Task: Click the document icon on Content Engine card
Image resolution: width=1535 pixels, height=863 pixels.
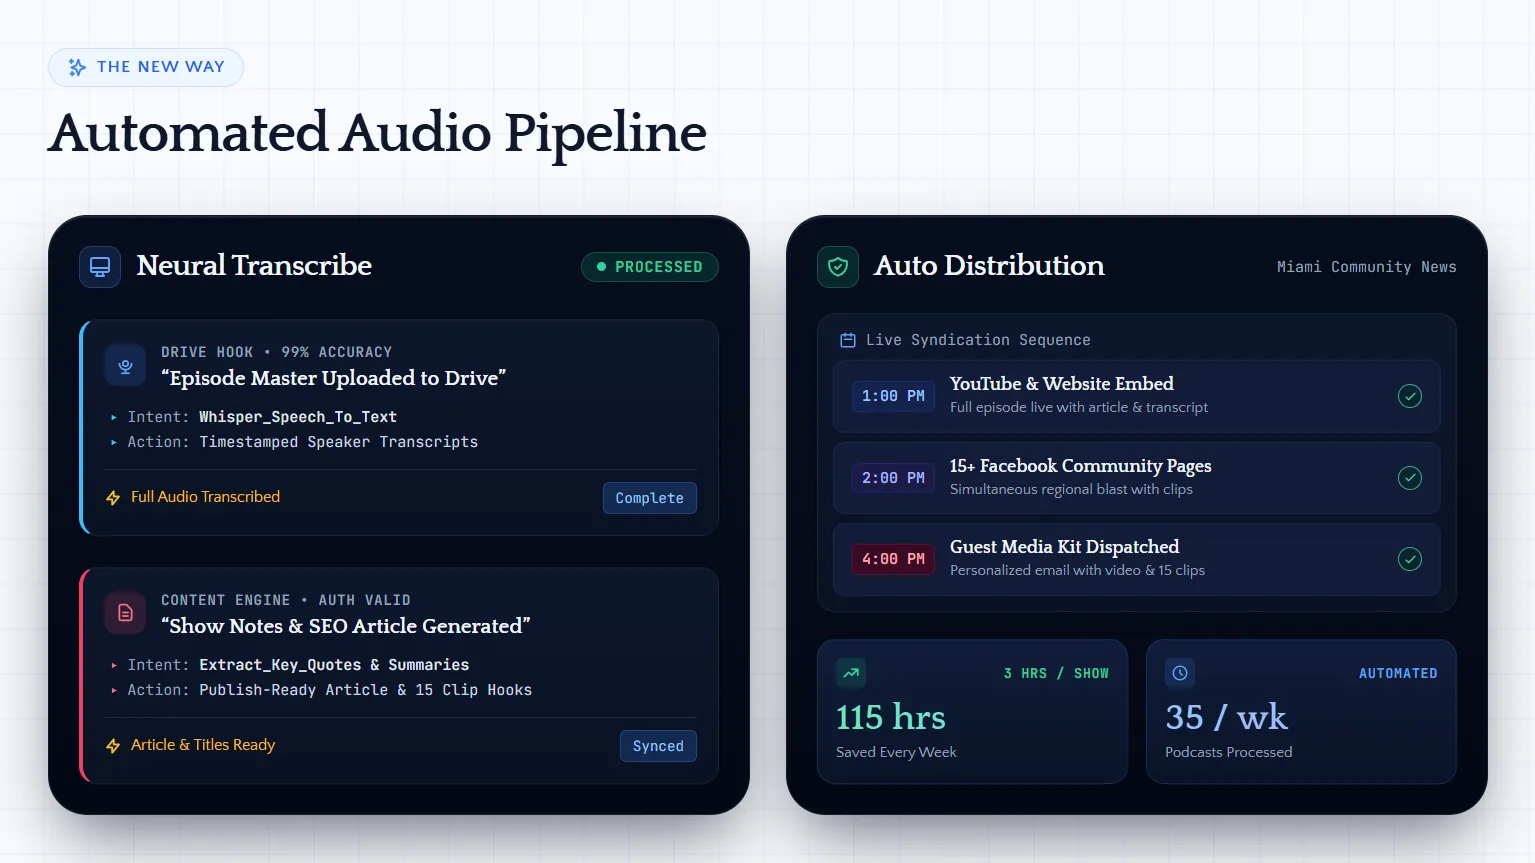Action: click(x=125, y=613)
